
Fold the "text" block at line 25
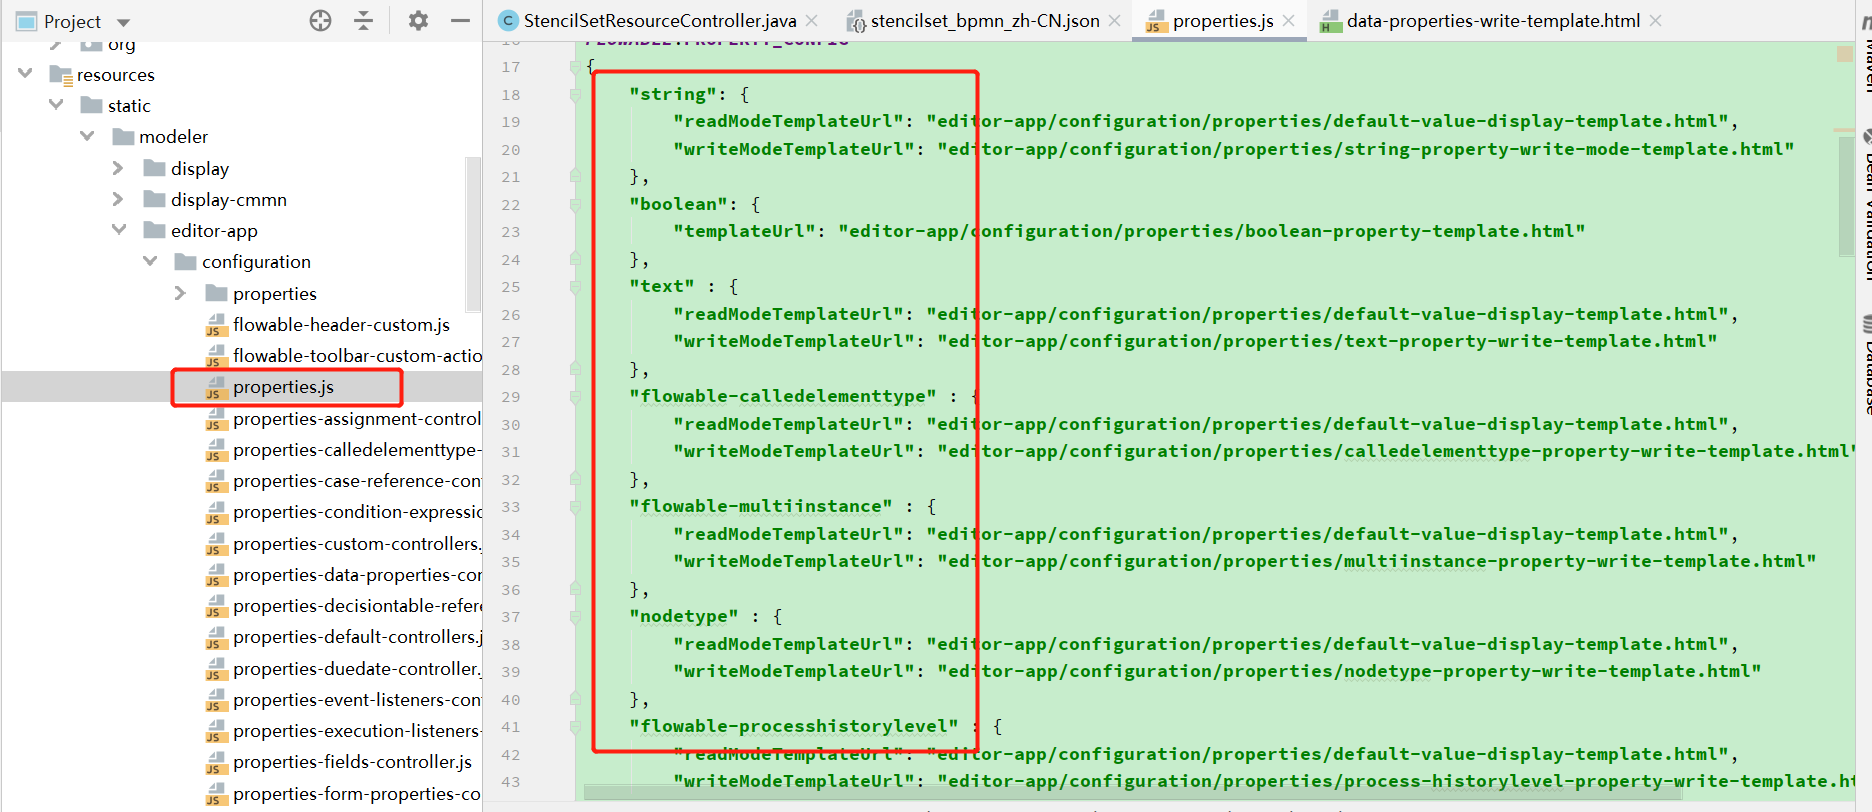click(x=575, y=287)
